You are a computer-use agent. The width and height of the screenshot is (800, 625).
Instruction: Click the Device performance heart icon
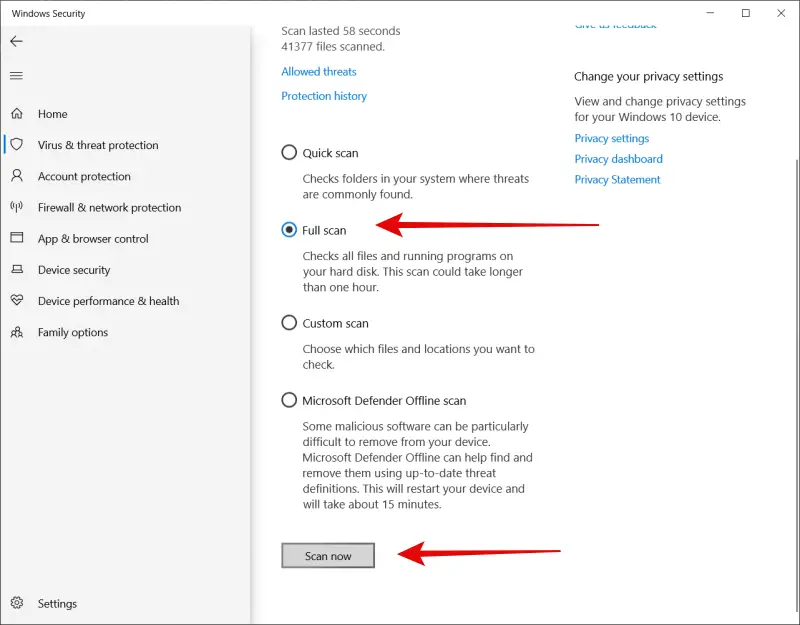17,300
